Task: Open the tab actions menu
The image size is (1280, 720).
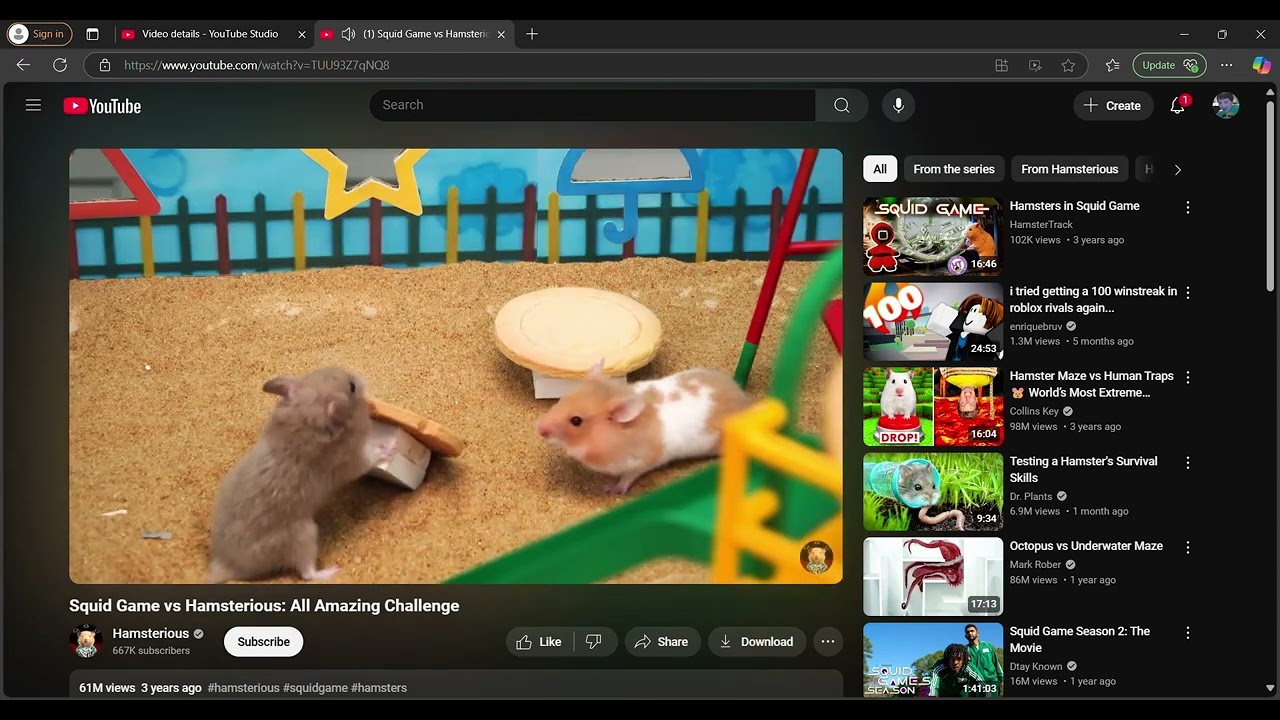Action: tap(92, 34)
